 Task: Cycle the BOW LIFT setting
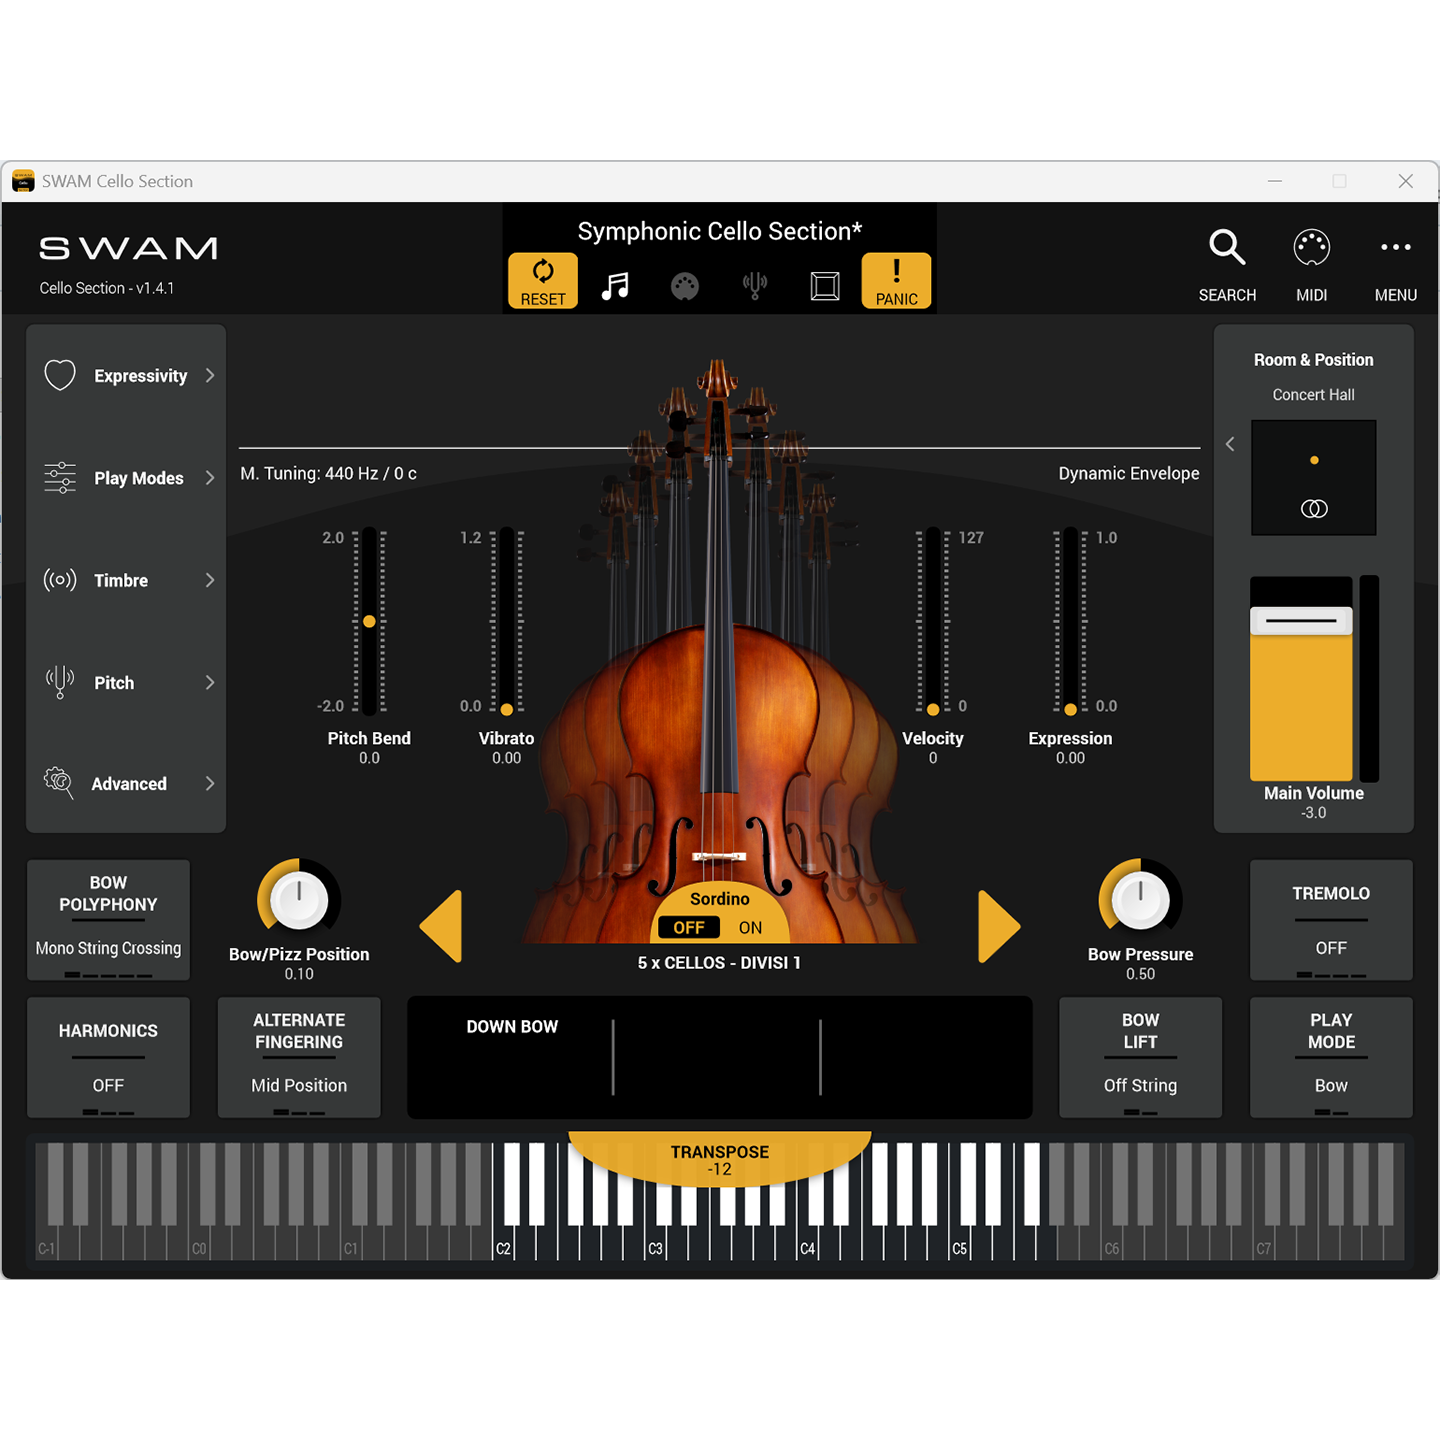pos(1140,1057)
